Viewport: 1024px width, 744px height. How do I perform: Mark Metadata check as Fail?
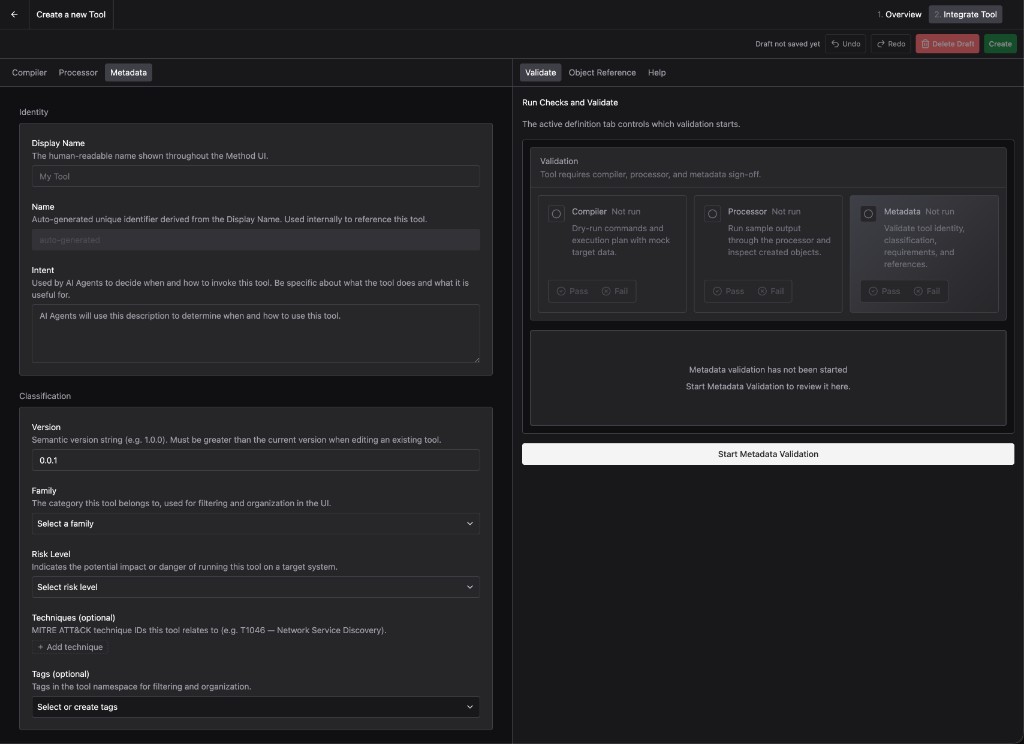coord(927,291)
